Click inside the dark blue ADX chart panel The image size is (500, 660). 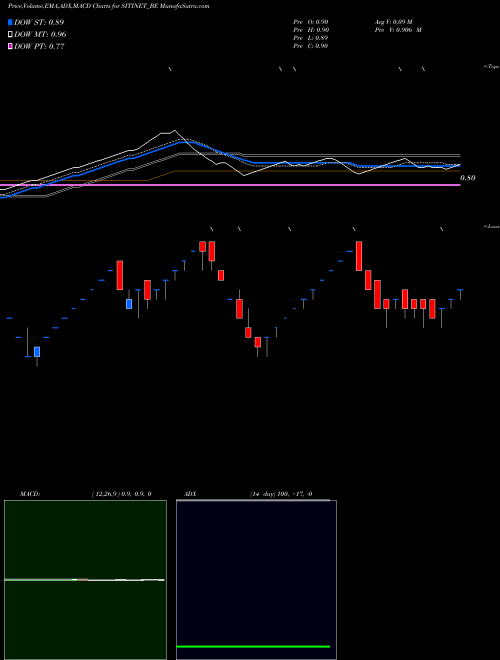[x=256, y=580]
